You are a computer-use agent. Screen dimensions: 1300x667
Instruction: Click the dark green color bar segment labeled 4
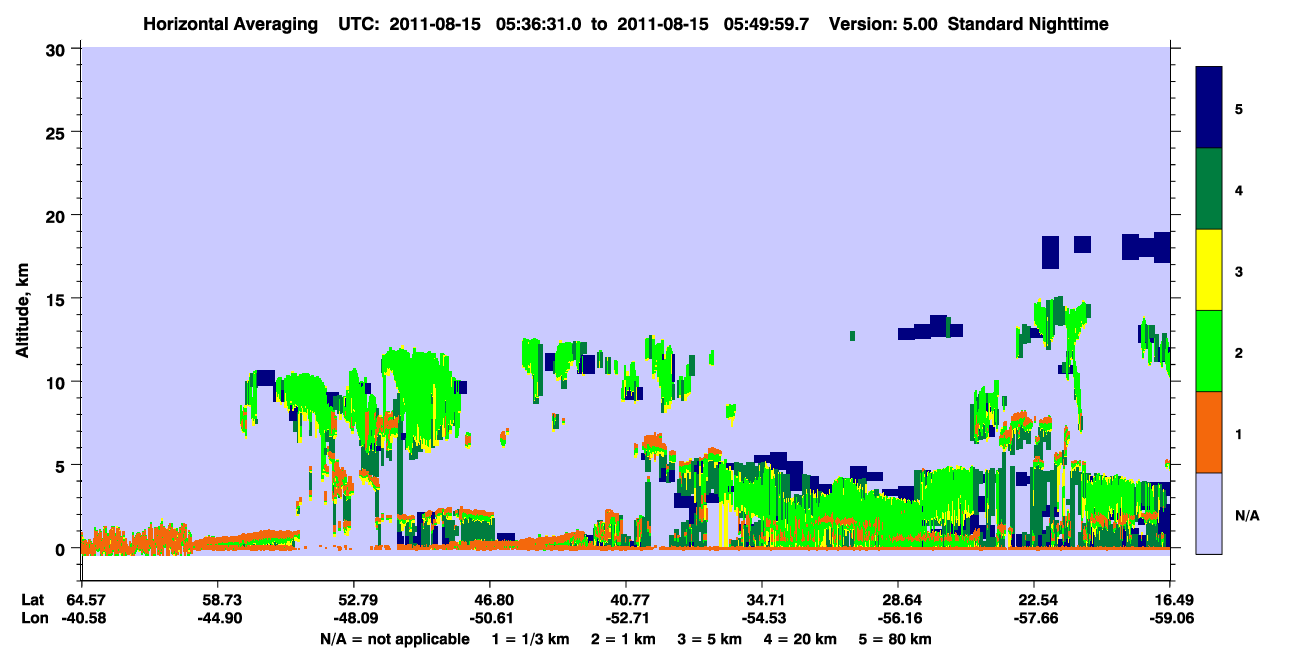point(1209,189)
